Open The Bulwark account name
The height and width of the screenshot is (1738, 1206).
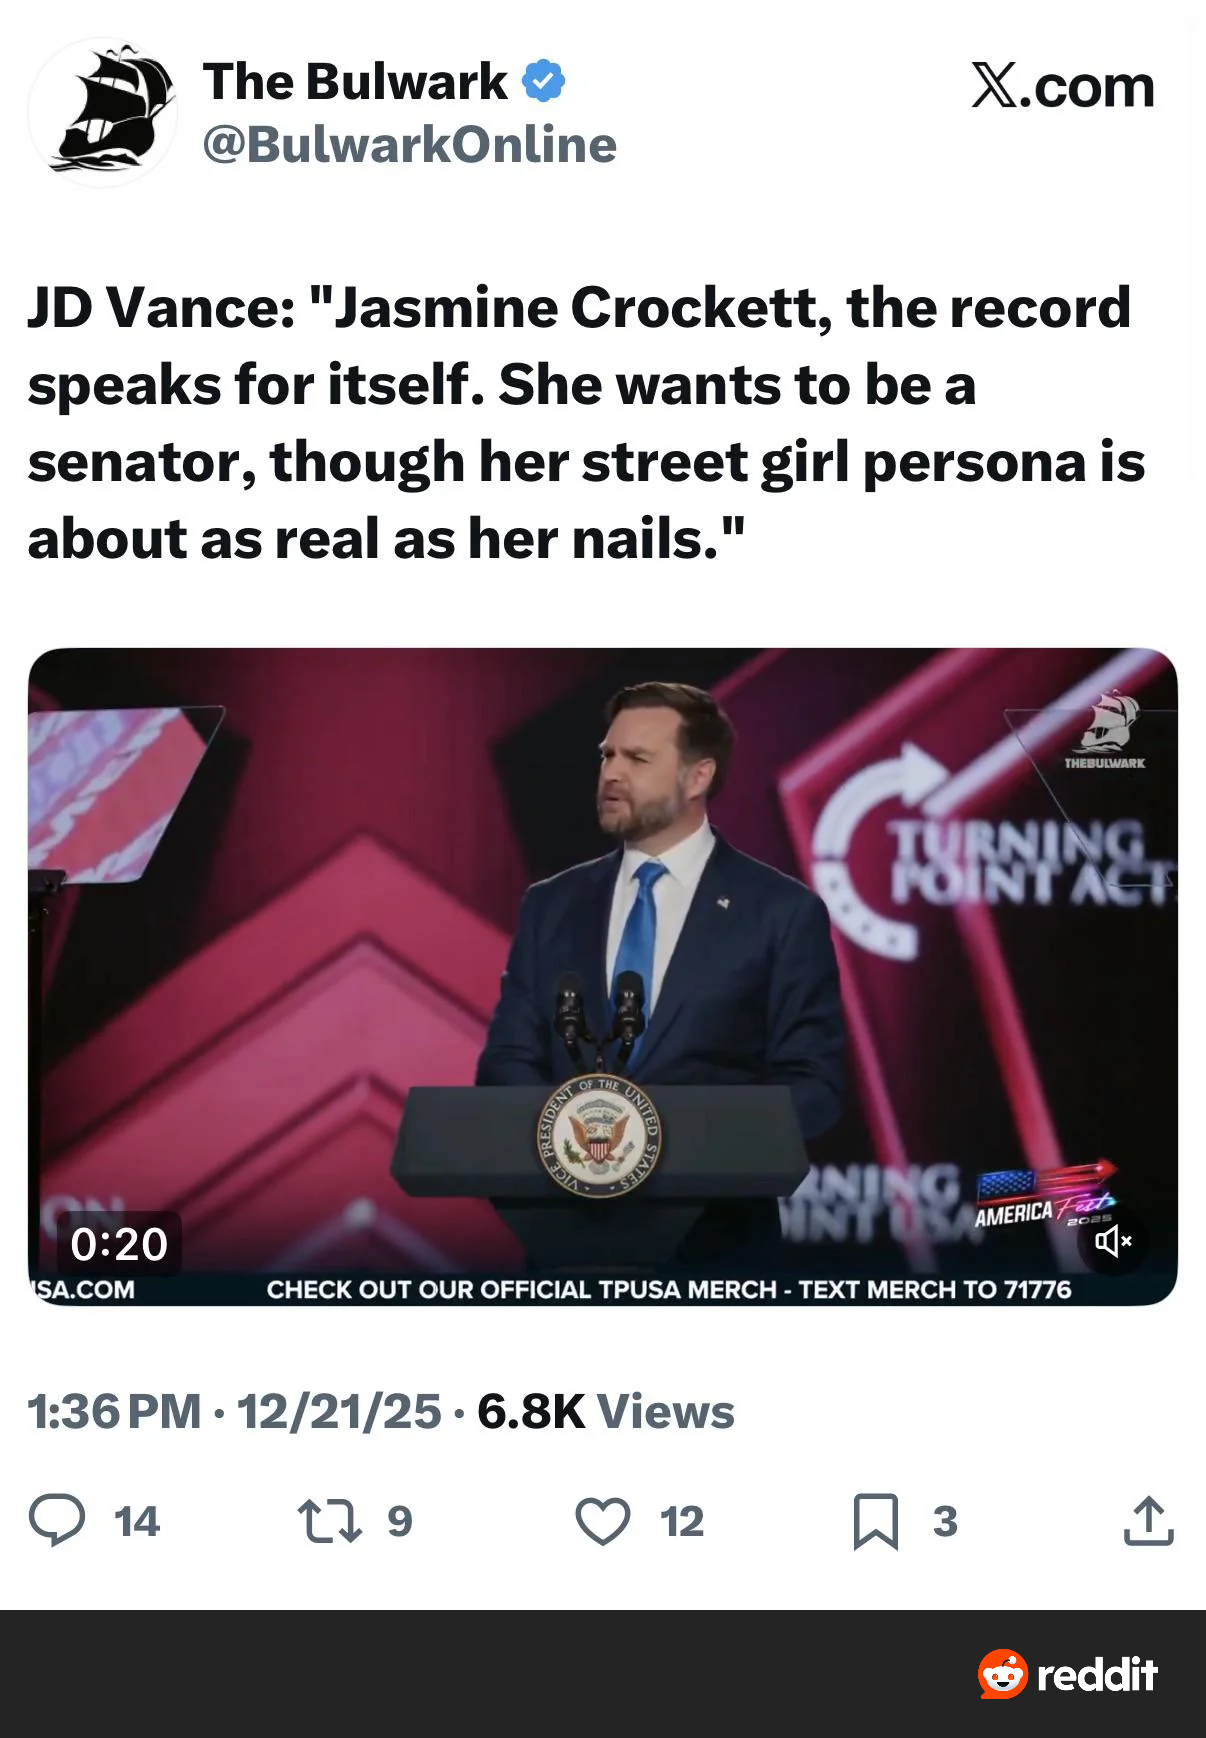point(355,81)
